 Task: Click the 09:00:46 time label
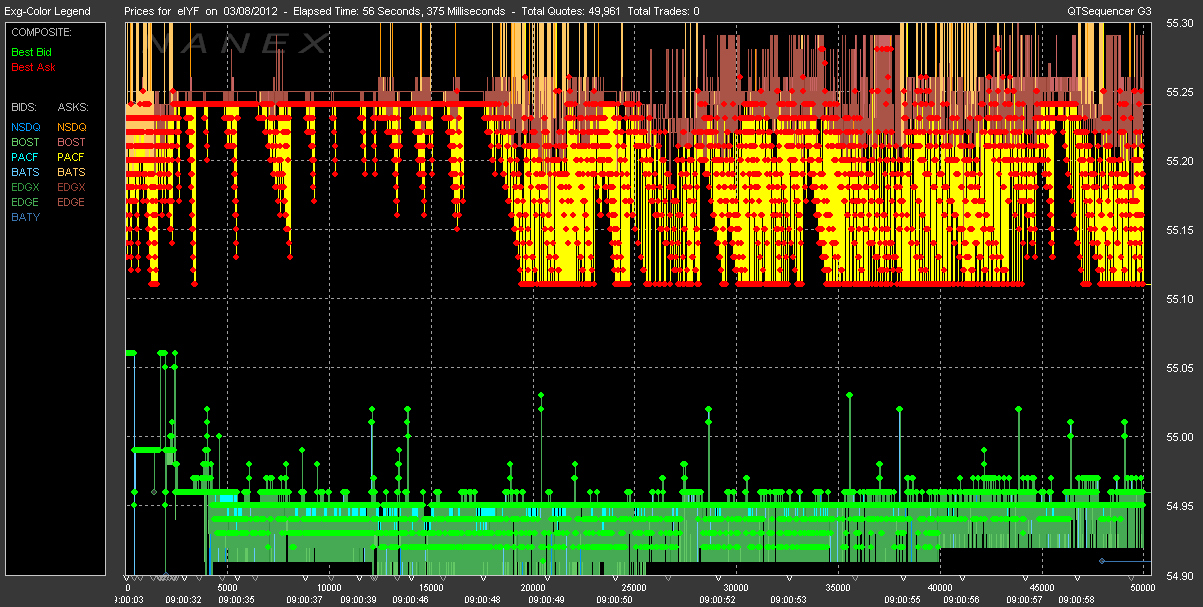(413, 599)
